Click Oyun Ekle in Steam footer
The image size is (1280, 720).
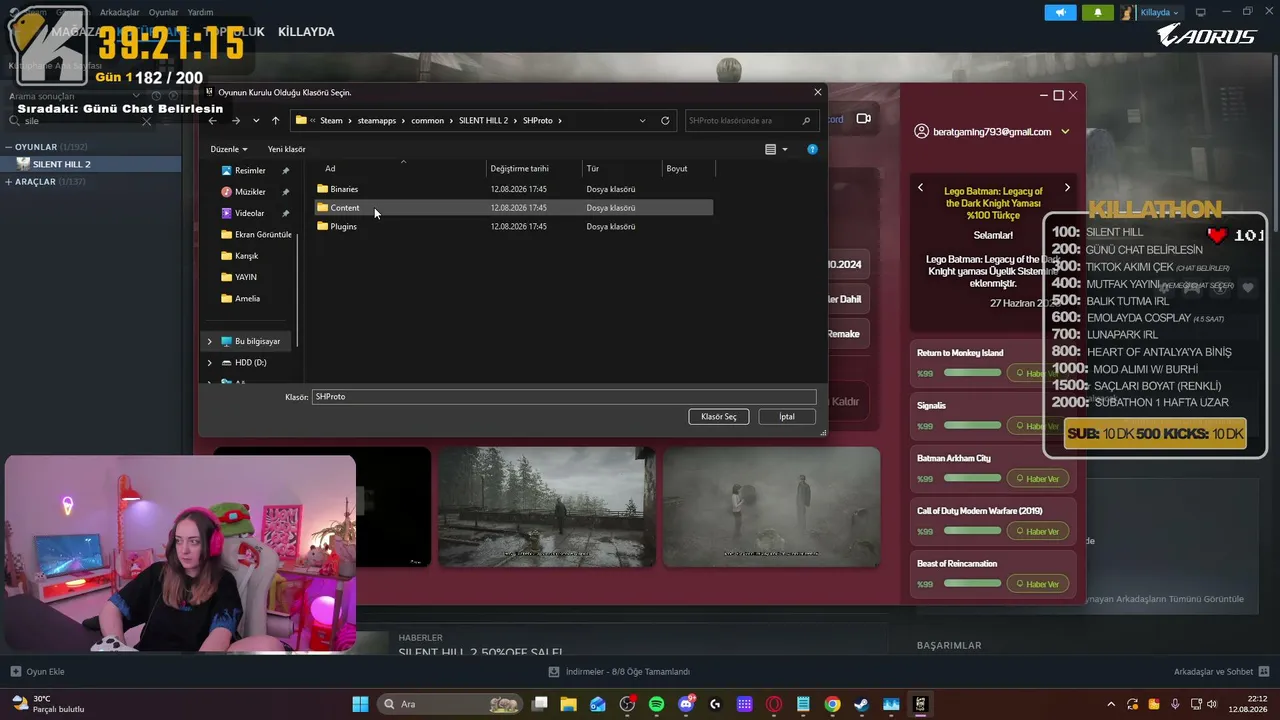tap(38, 671)
